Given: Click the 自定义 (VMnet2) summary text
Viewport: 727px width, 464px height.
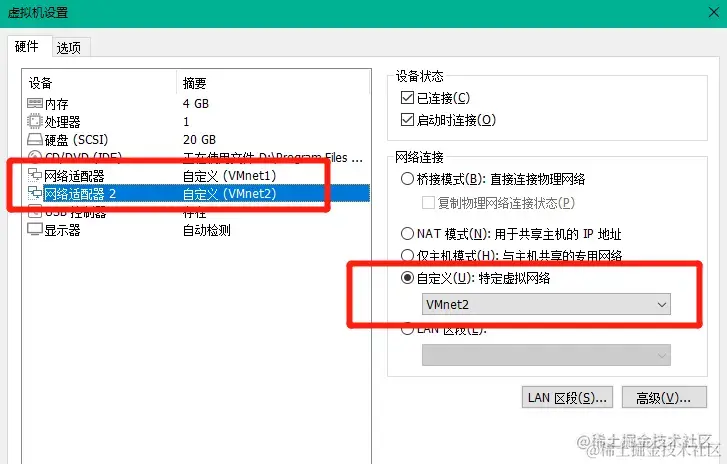Looking at the screenshot, I should click(230, 193).
